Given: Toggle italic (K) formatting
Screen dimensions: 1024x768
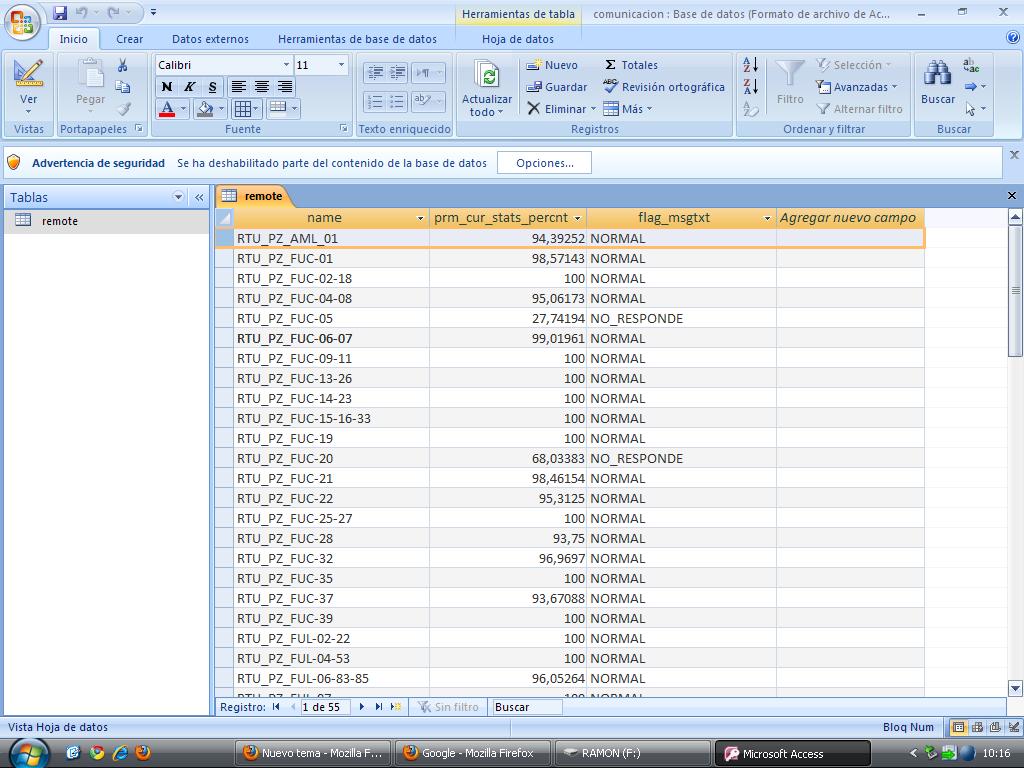Looking at the screenshot, I should pyautogui.click(x=189, y=87).
